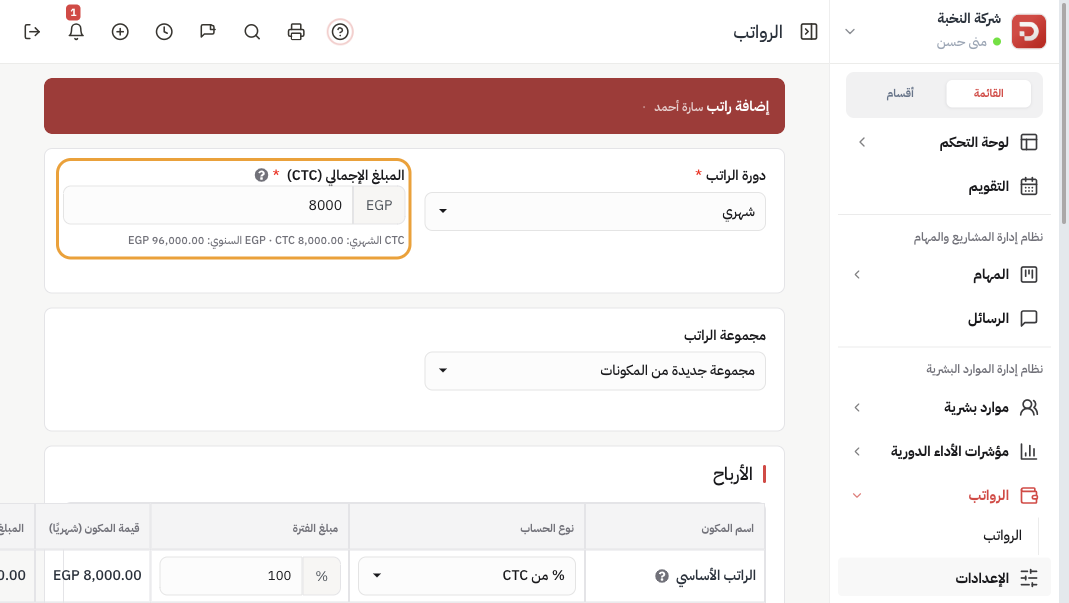Click kanban board icon beside المهام
The image size is (1069, 603).
(1028, 274)
